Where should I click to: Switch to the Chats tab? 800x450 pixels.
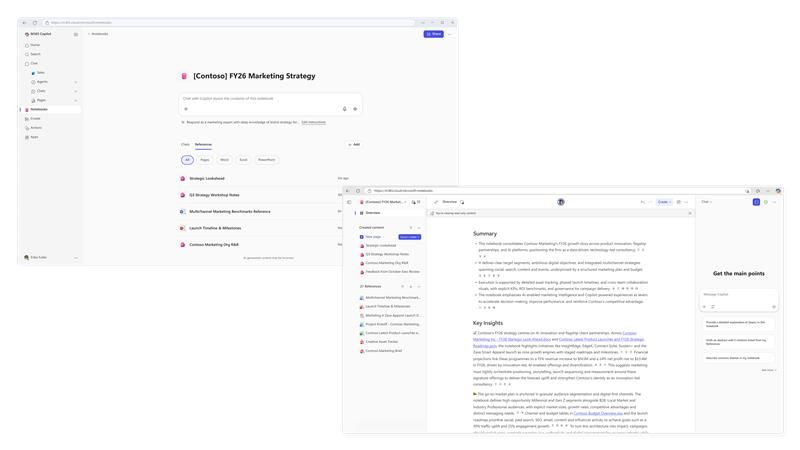185,144
